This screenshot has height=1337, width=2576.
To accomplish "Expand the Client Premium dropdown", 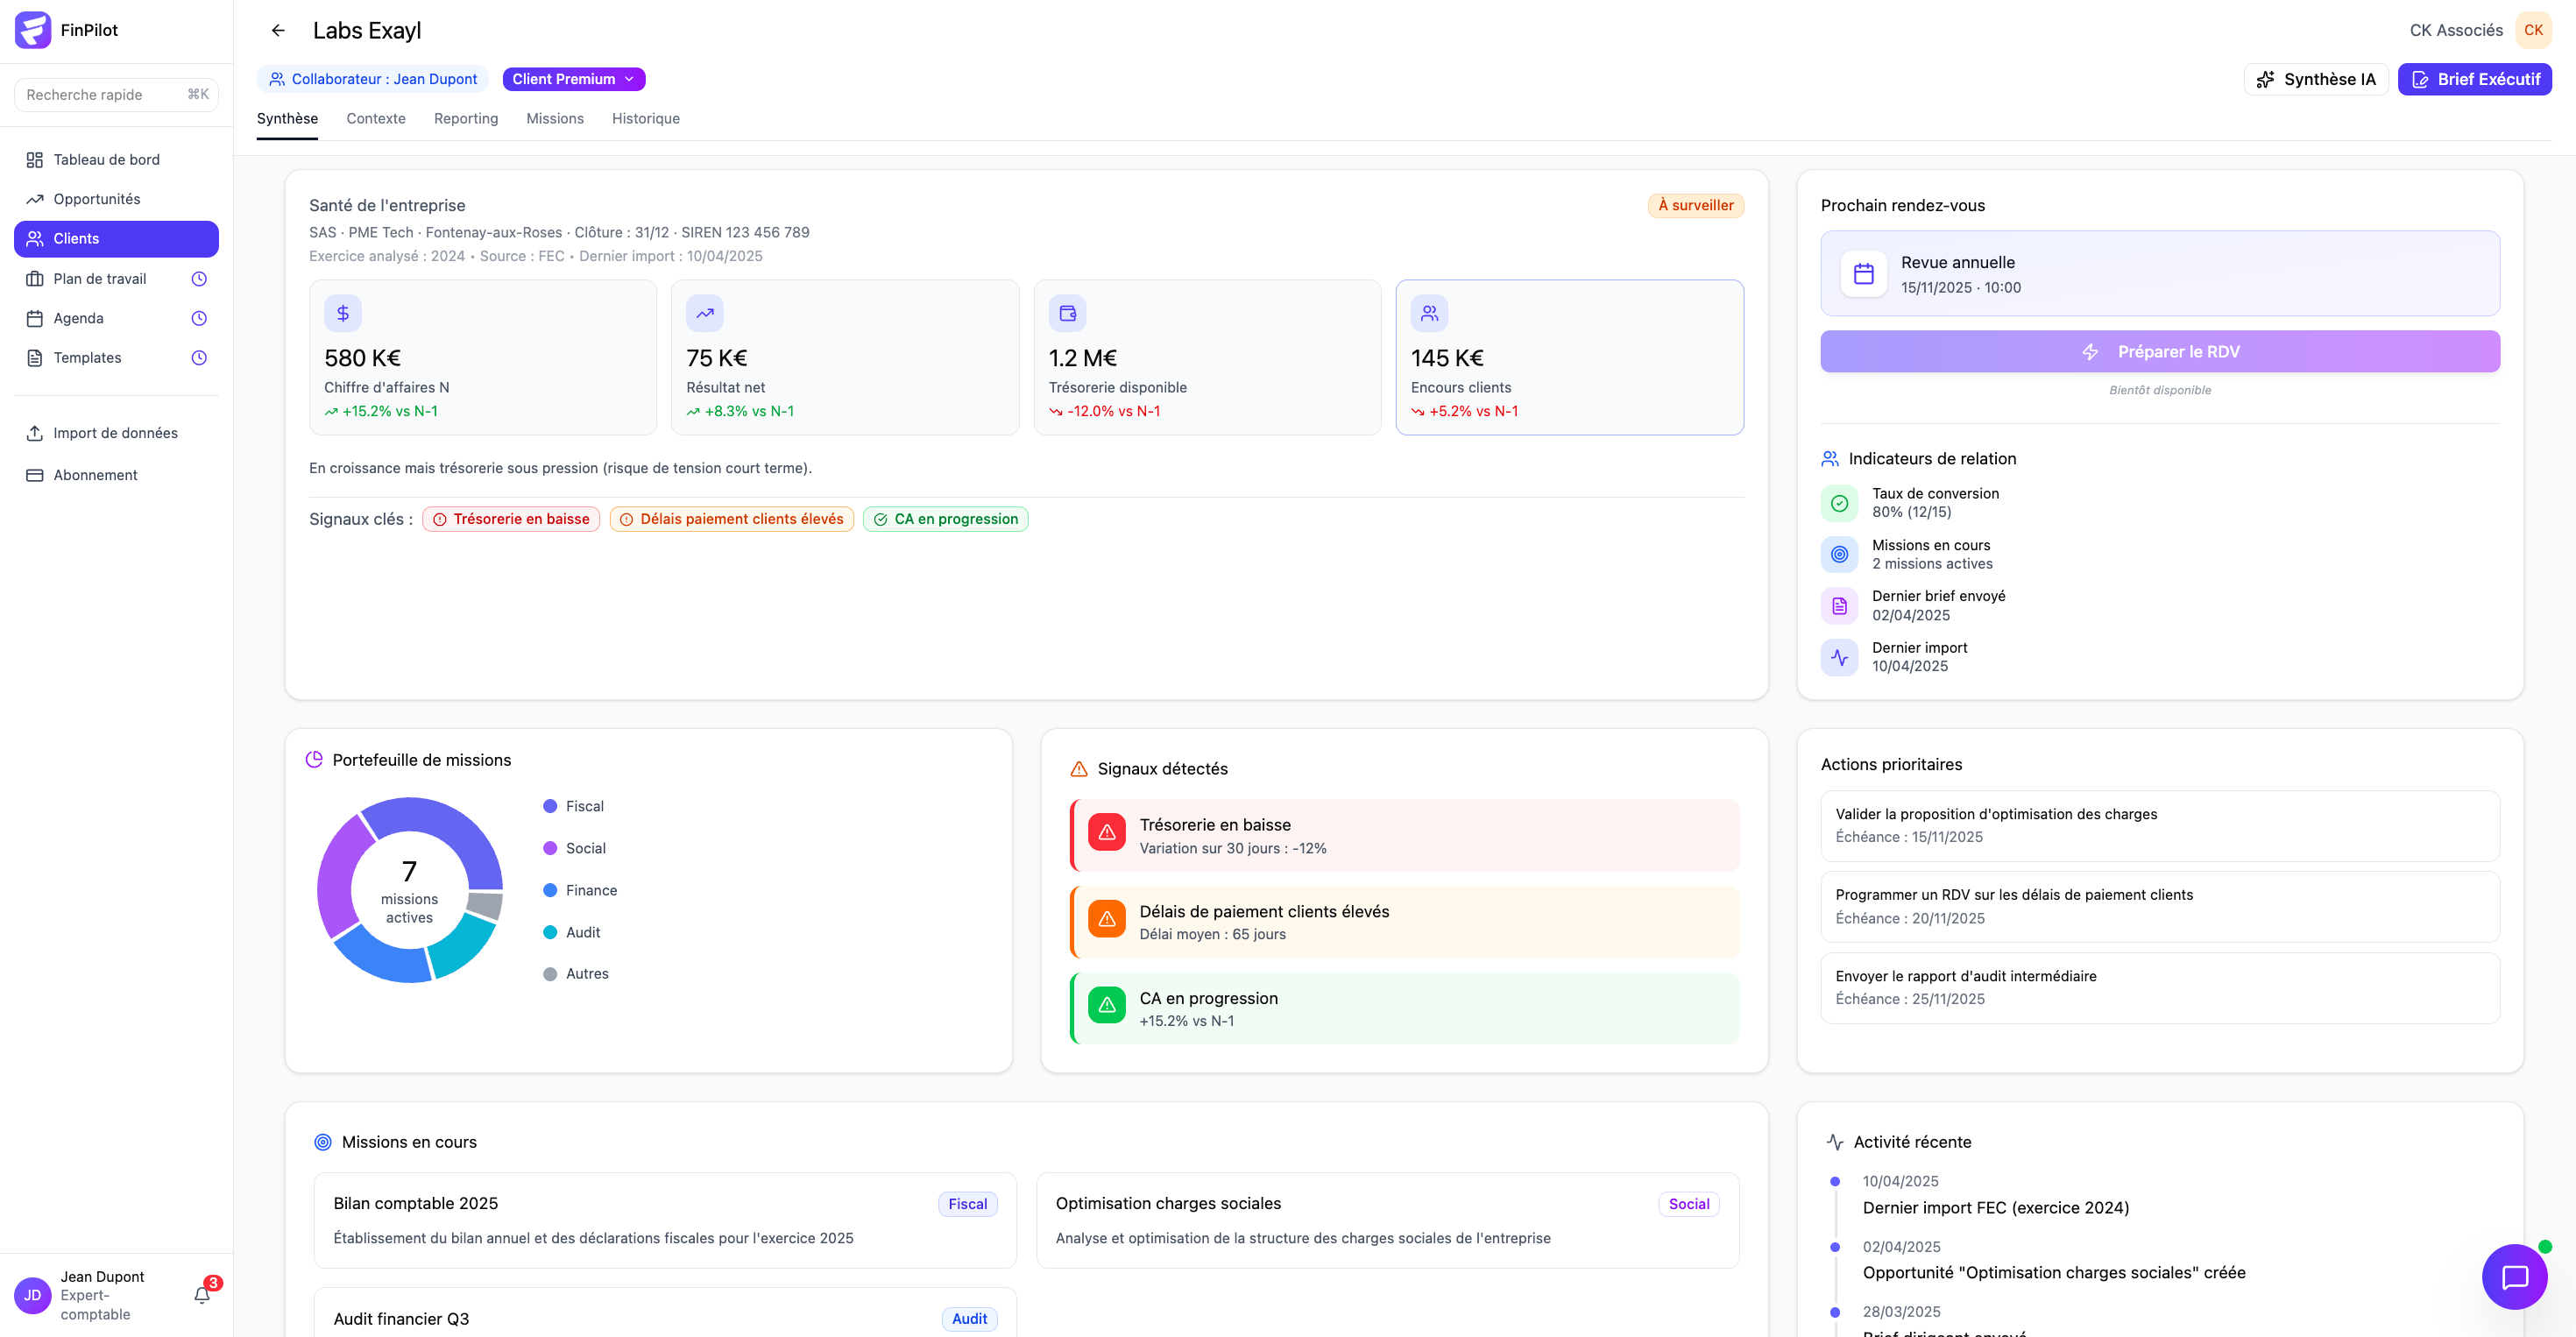I will [573, 79].
